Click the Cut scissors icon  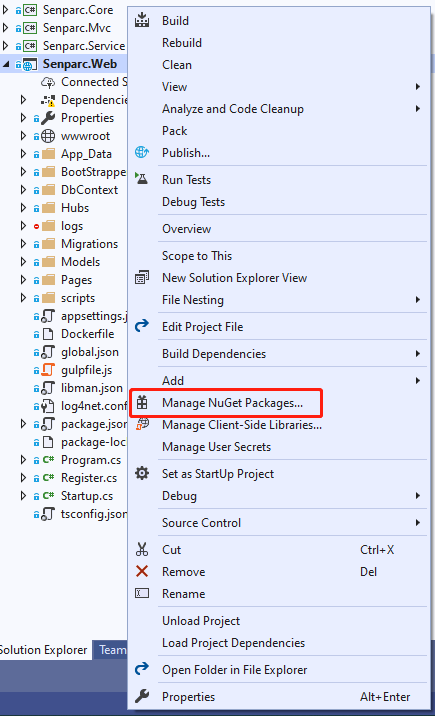point(142,549)
